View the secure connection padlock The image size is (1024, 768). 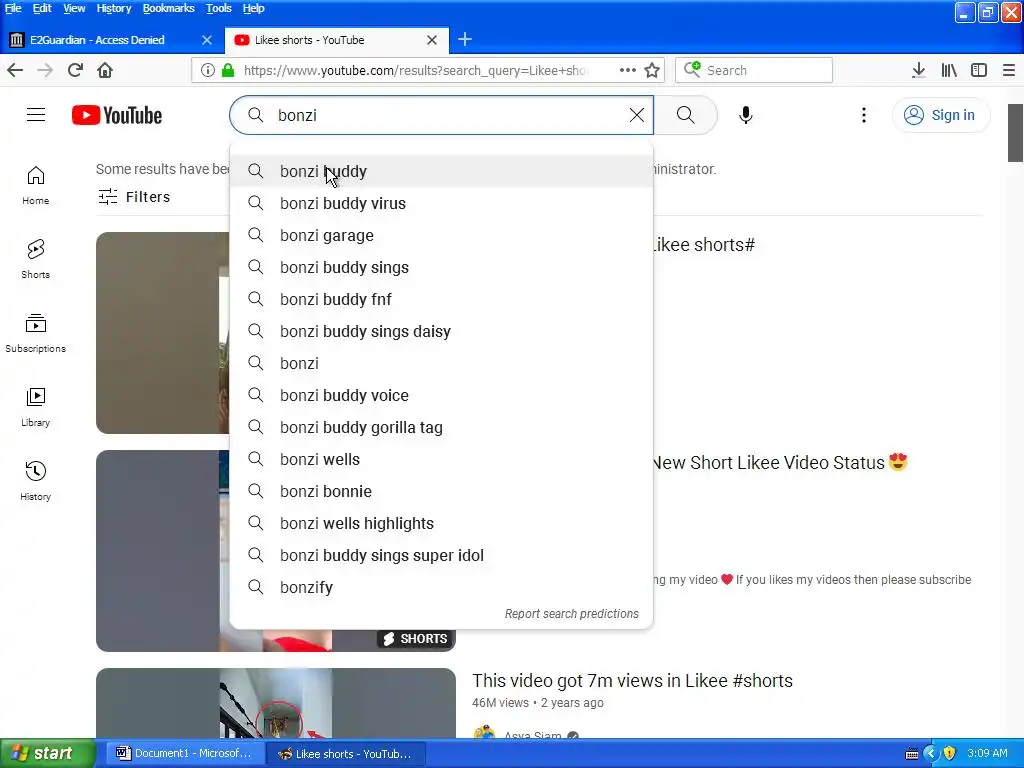coord(227,70)
